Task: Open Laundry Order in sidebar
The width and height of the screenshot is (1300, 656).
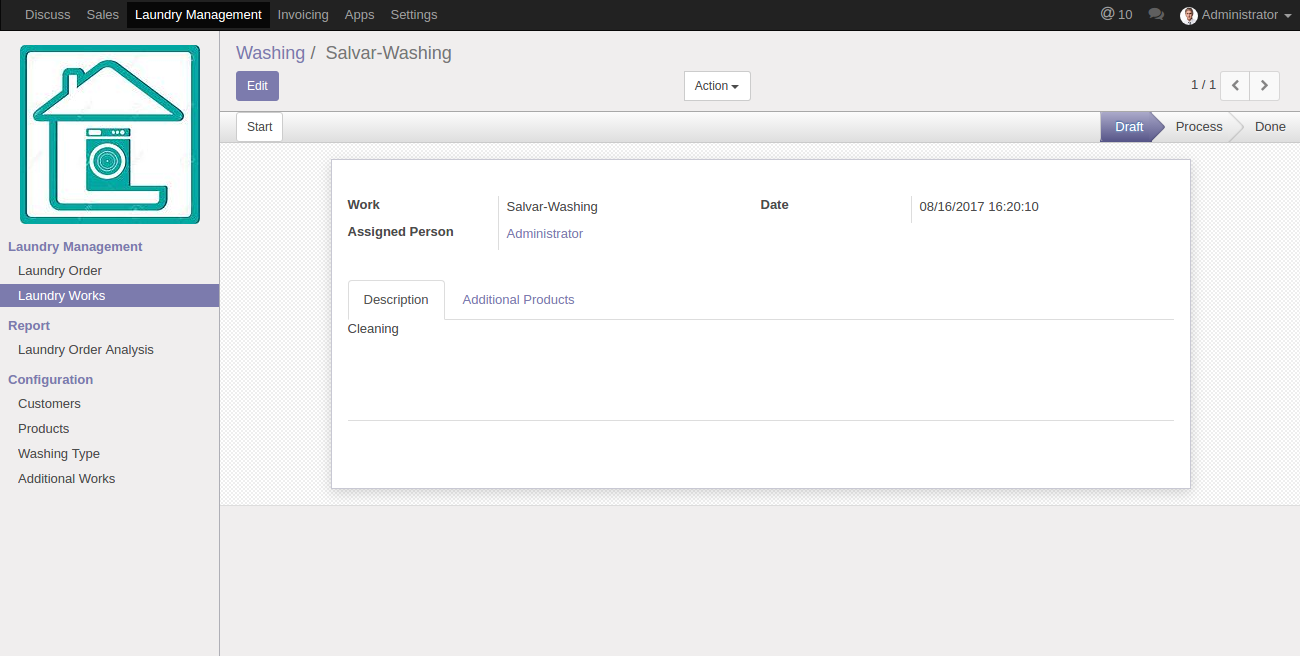Action: click(60, 271)
